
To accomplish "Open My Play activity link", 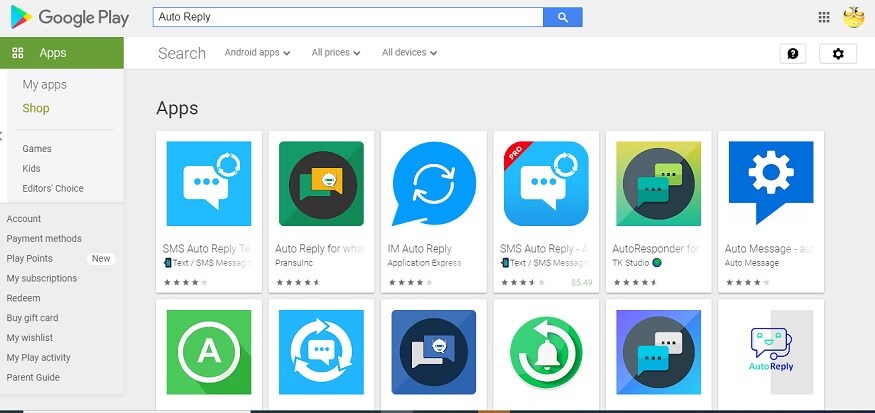I will pos(39,358).
